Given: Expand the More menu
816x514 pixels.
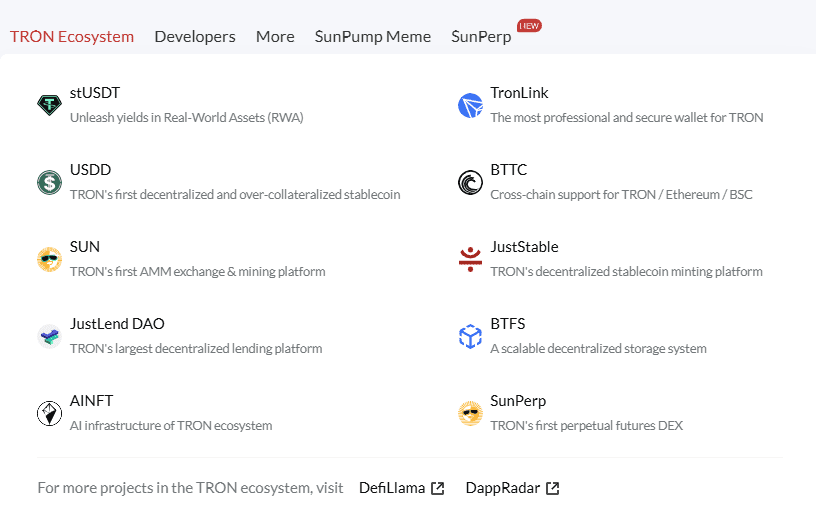Looking at the screenshot, I should click(x=275, y=36).
